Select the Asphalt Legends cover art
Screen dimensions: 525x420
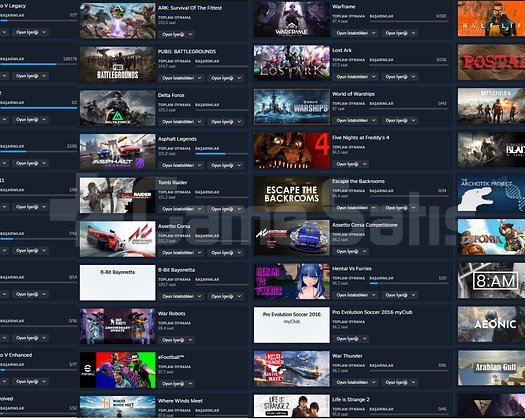118,152
